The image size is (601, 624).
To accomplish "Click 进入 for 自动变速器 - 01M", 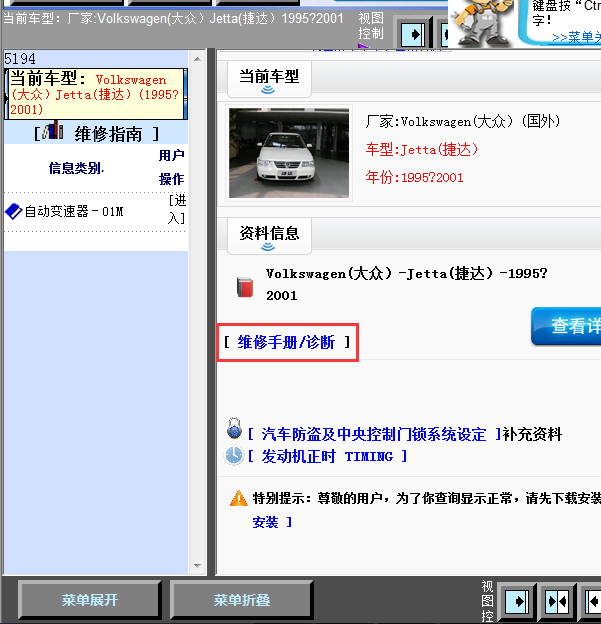I will click(177, 209).
